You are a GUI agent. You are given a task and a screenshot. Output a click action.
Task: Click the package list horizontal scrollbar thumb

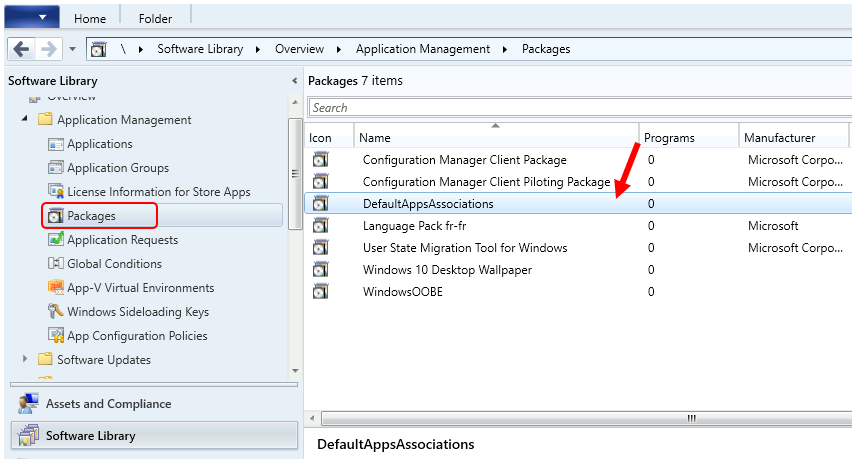(x=587, y=419)
